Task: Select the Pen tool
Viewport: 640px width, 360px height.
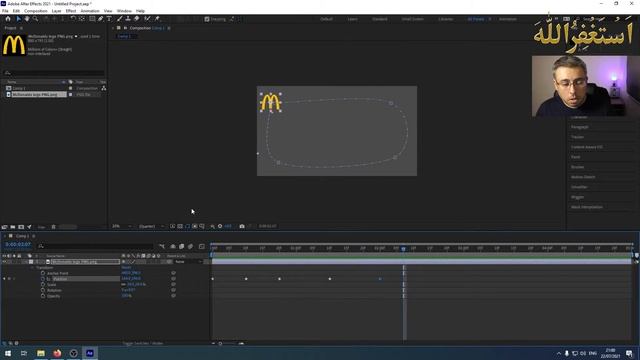Action: pos(100,19)
